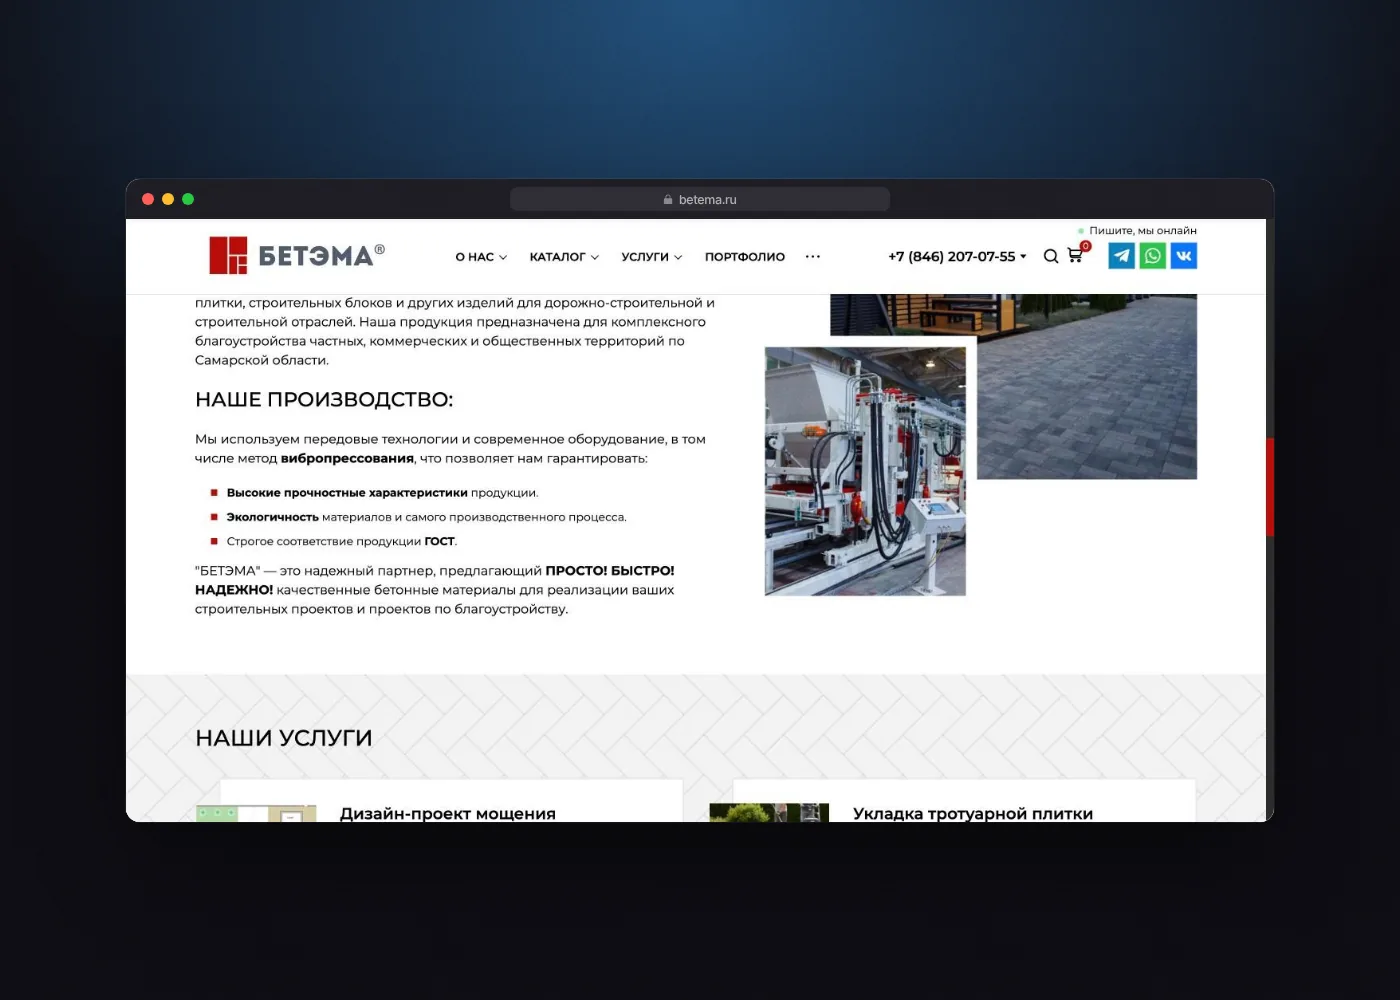Open the WhatsApp chat icon

pyautogui.click(x=1153, y=256)
